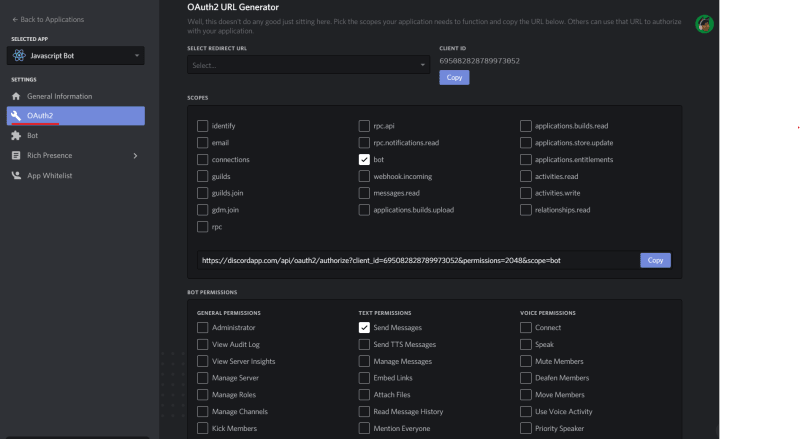The width and height of the screenshot is (800, 439).
Task: Copy the generated OAuth2 URL
Action: [655, 260]
